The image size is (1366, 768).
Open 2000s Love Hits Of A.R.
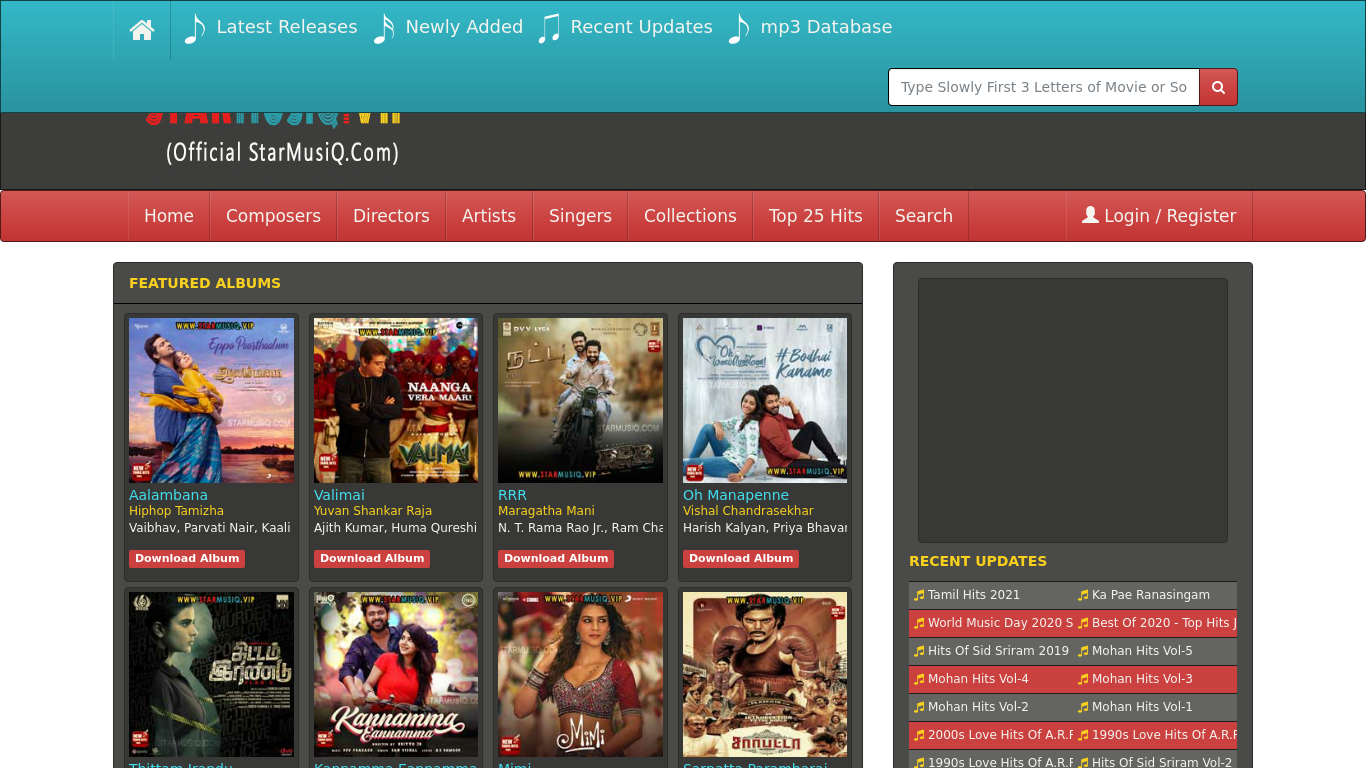(1000, 735)
